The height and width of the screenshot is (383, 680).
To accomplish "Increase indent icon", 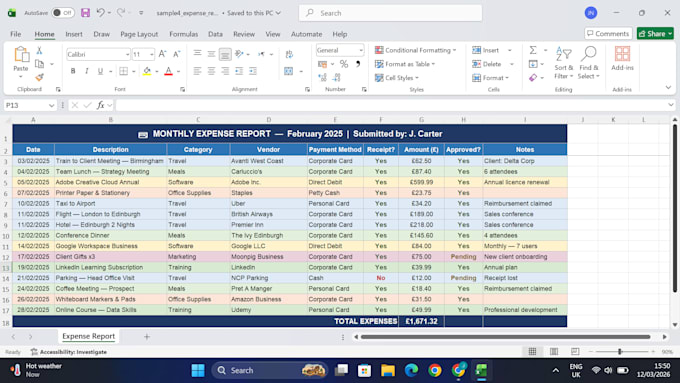I will 253,71.
